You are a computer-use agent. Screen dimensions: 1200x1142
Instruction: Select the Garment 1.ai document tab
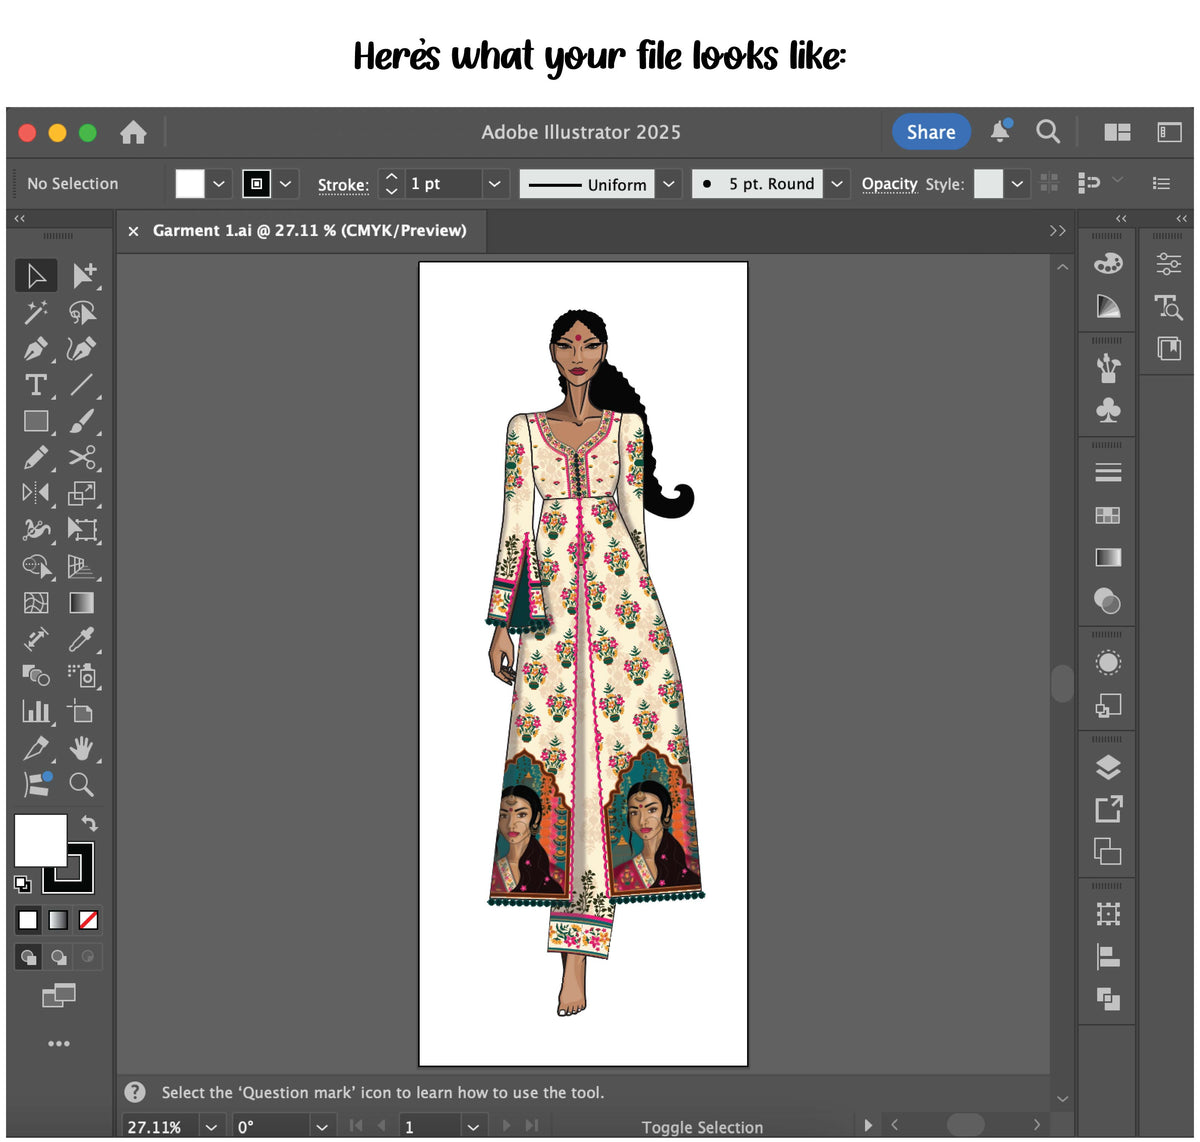[x=309, y=230]
